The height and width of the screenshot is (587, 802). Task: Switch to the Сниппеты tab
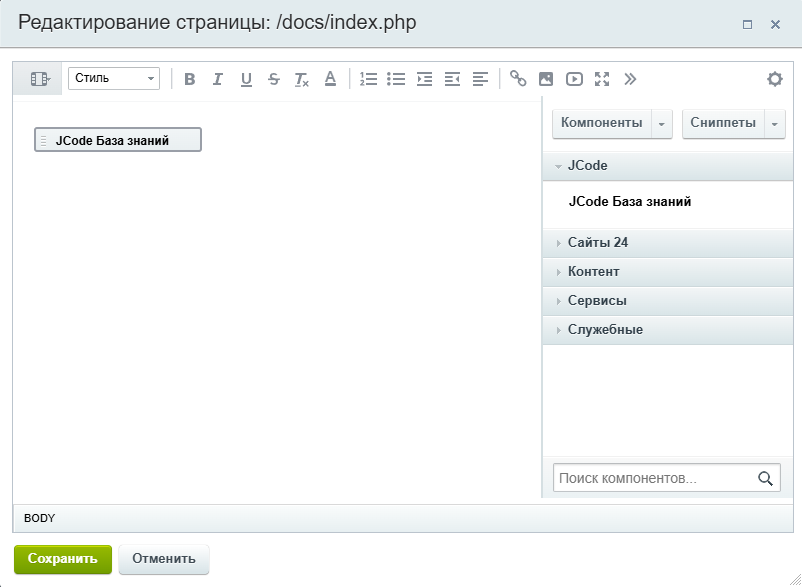[723, 123]
